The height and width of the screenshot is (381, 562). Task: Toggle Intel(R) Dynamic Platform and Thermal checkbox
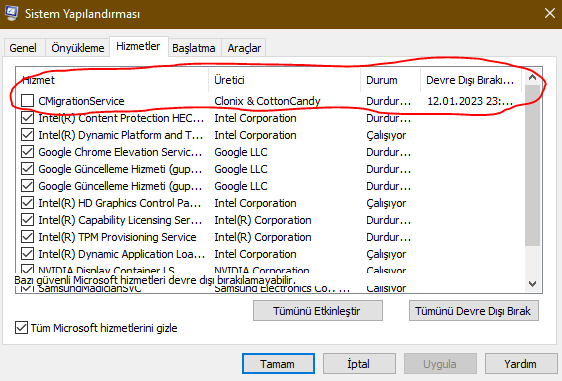tap(28, 135)
